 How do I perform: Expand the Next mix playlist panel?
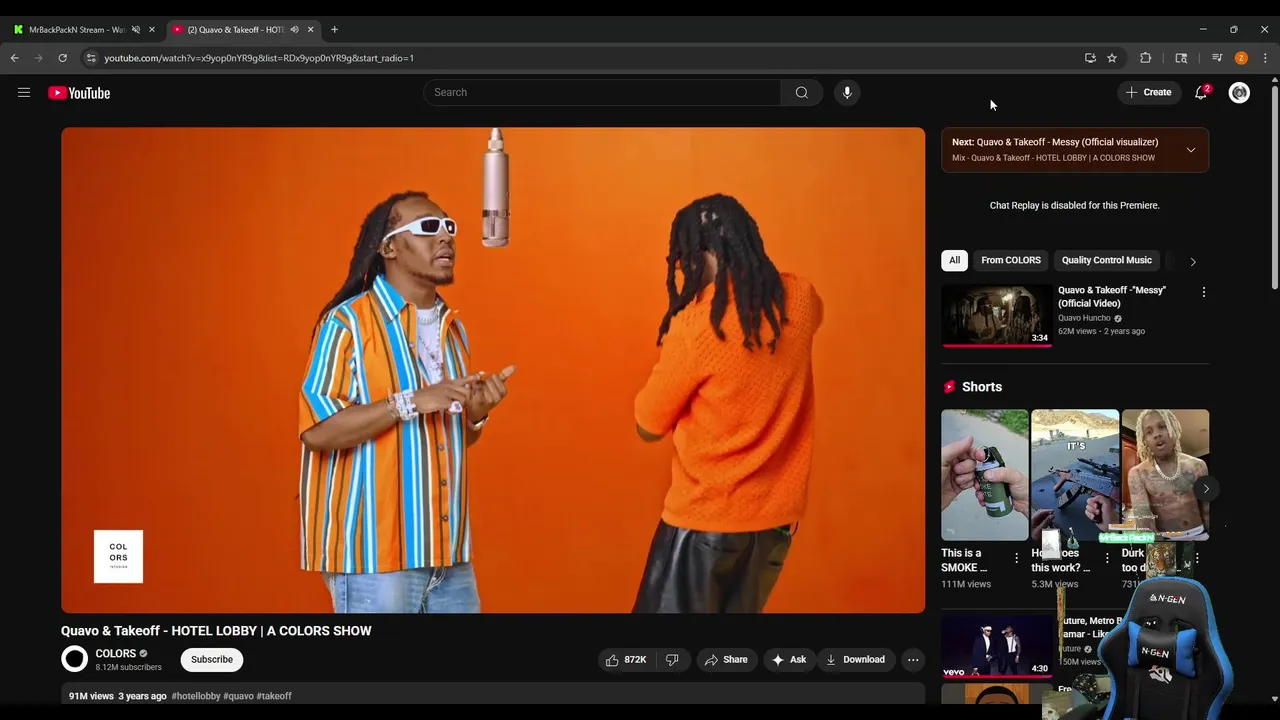point(1190,150)
